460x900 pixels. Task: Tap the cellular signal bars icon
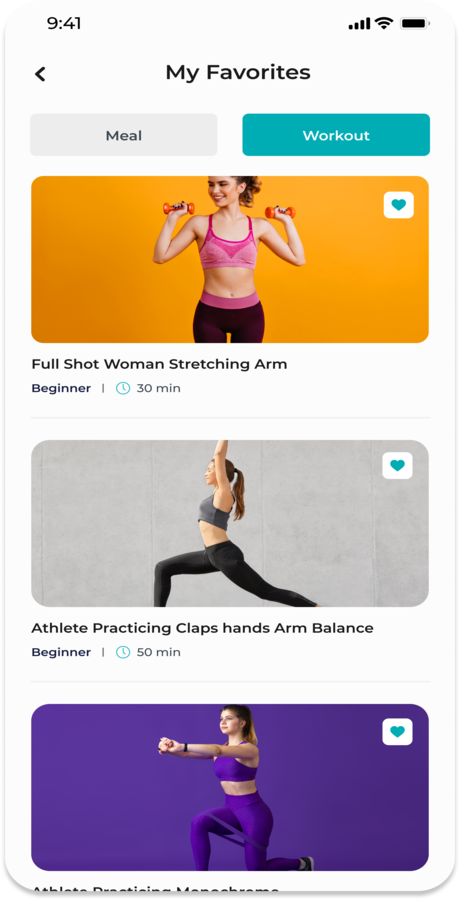[x=359, y=24]
